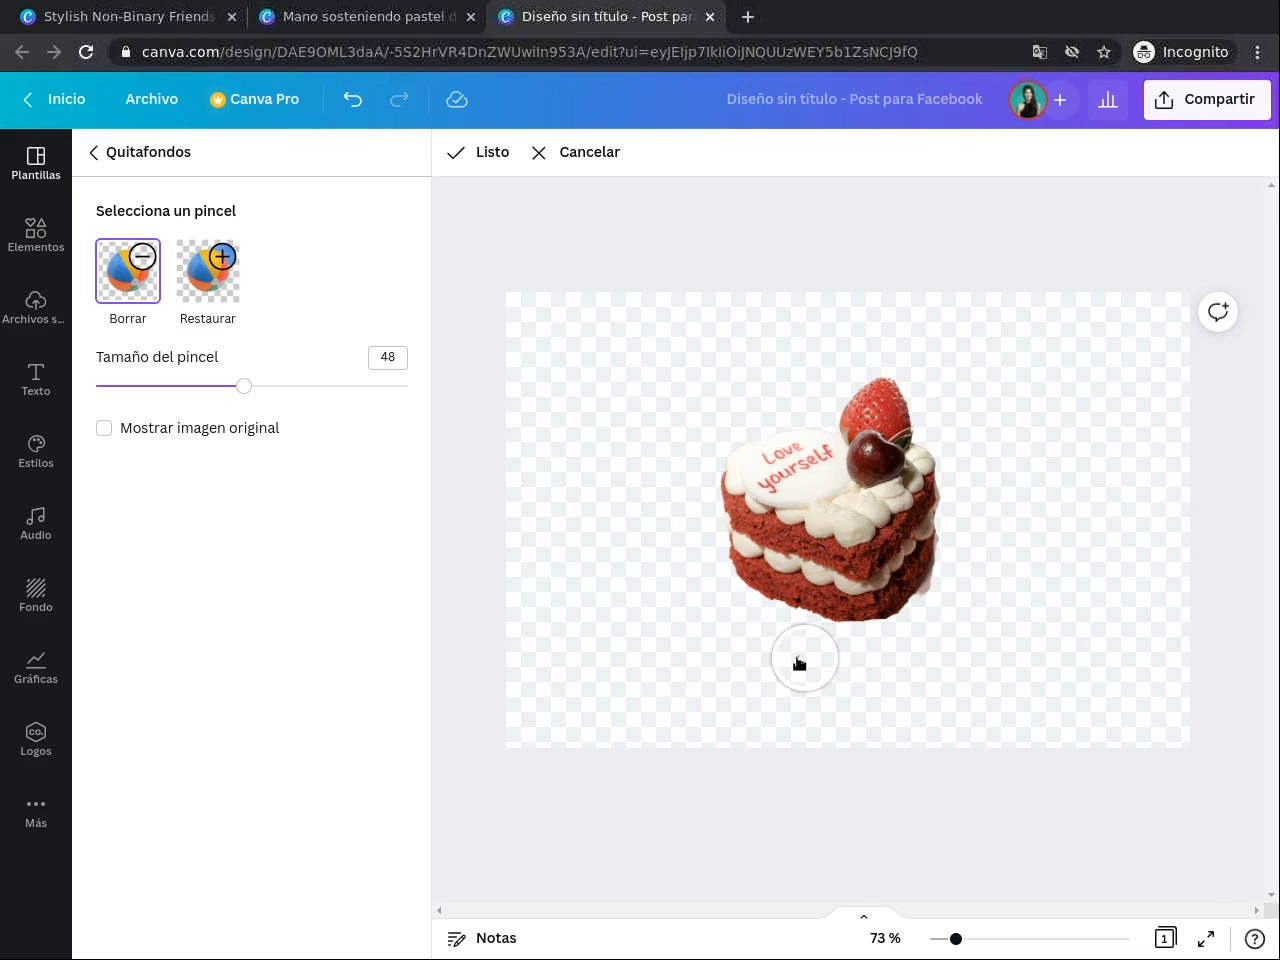1280x960 pixels.
Task: Click the cake image on the canvas
Action: pos(829,499)
